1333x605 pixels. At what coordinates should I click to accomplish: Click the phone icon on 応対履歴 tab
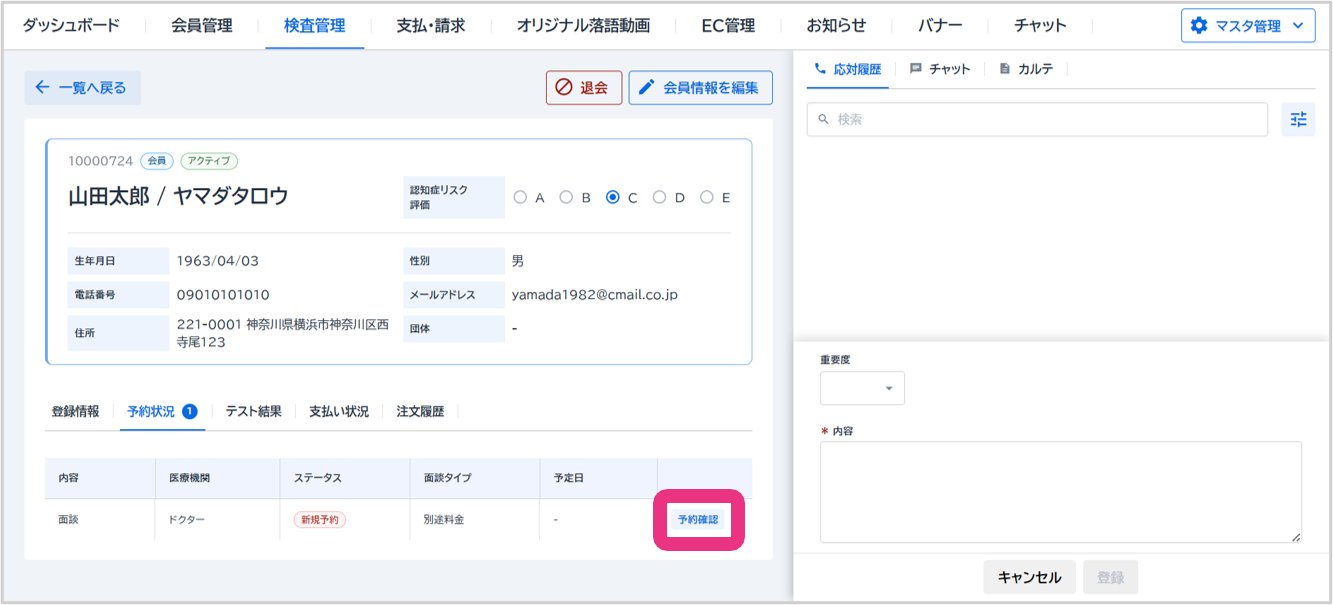tap(821, 69)
